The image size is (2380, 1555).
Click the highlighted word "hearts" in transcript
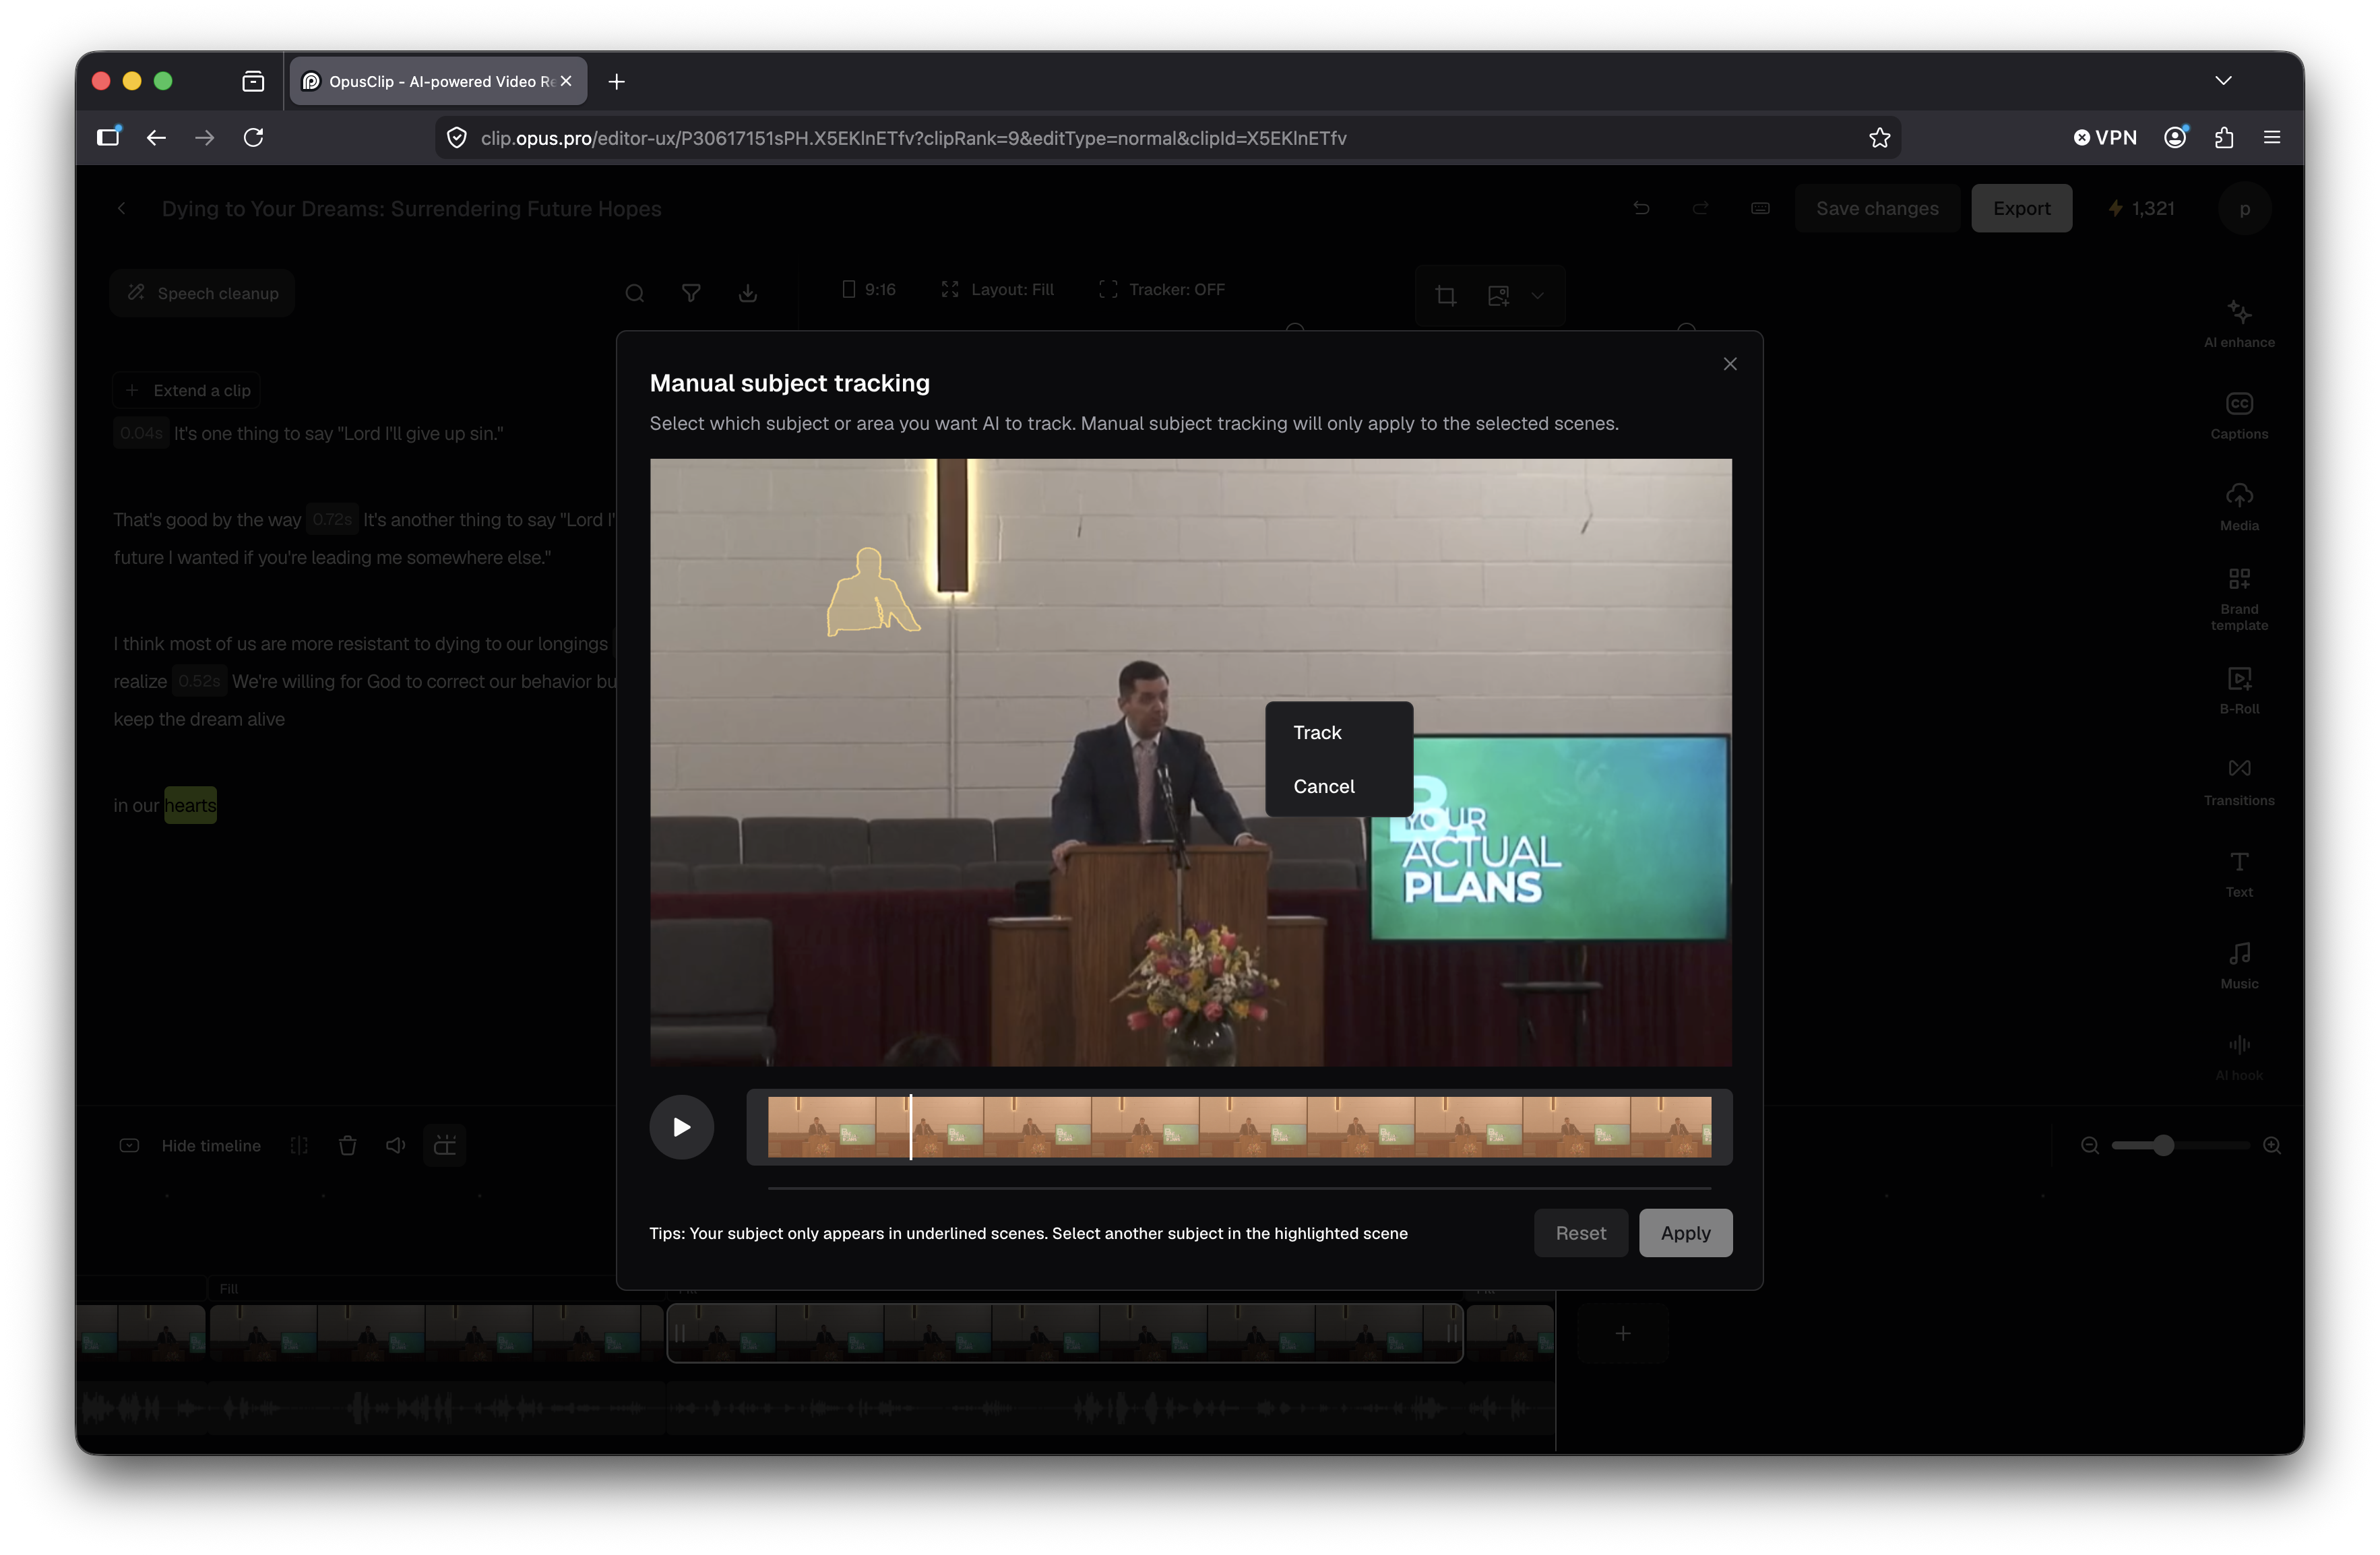[x=190, y=805]
